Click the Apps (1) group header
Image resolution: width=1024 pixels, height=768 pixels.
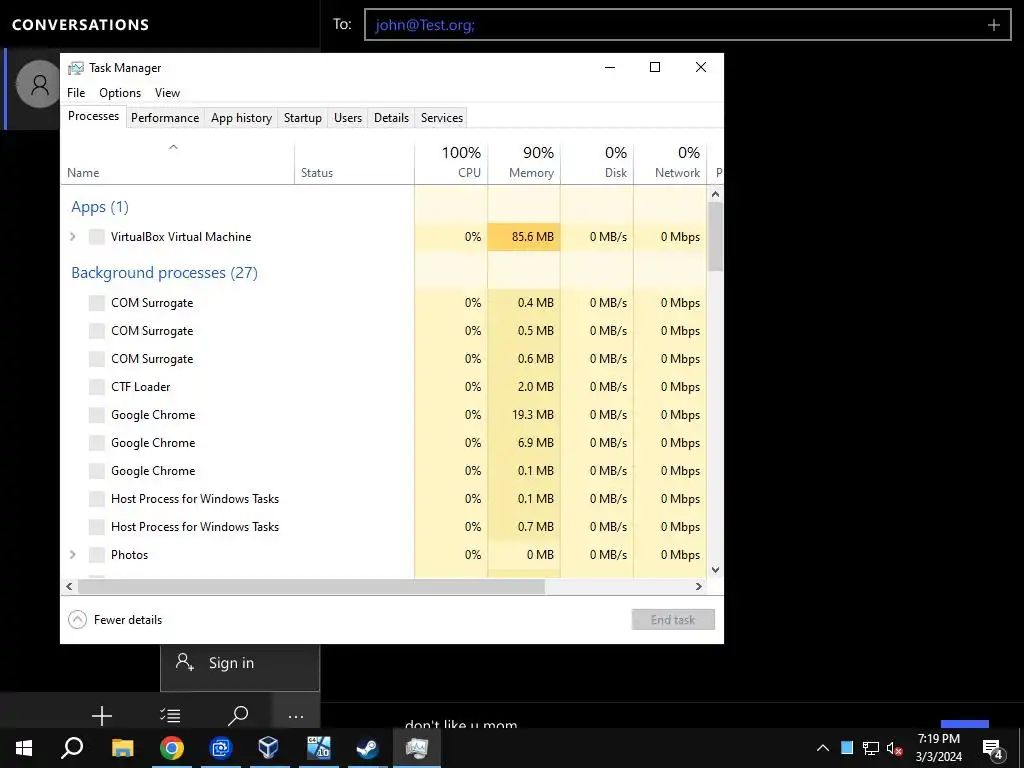100,207
